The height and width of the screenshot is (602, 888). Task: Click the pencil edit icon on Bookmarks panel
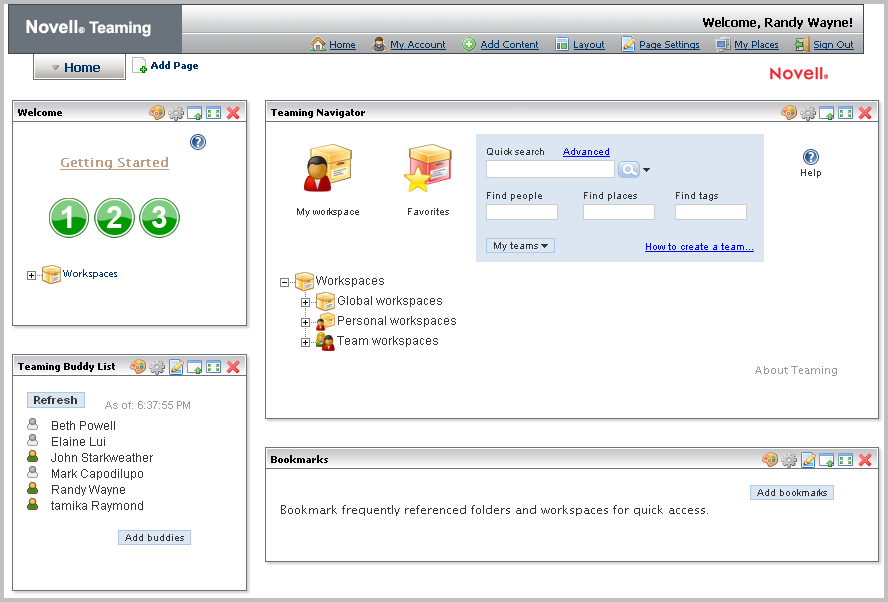(809, 460)
